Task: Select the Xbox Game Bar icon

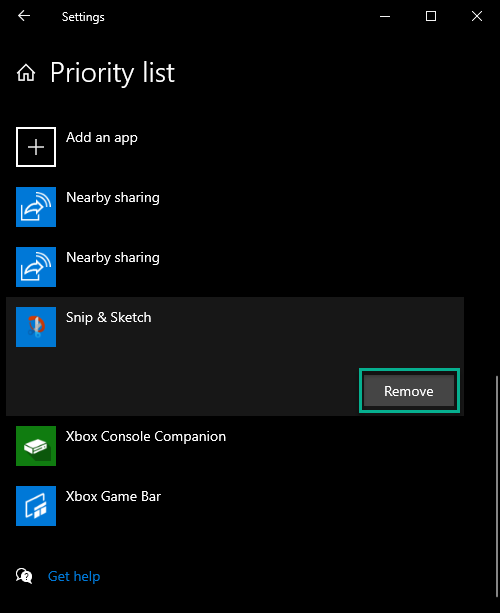Action: (36, 506)
